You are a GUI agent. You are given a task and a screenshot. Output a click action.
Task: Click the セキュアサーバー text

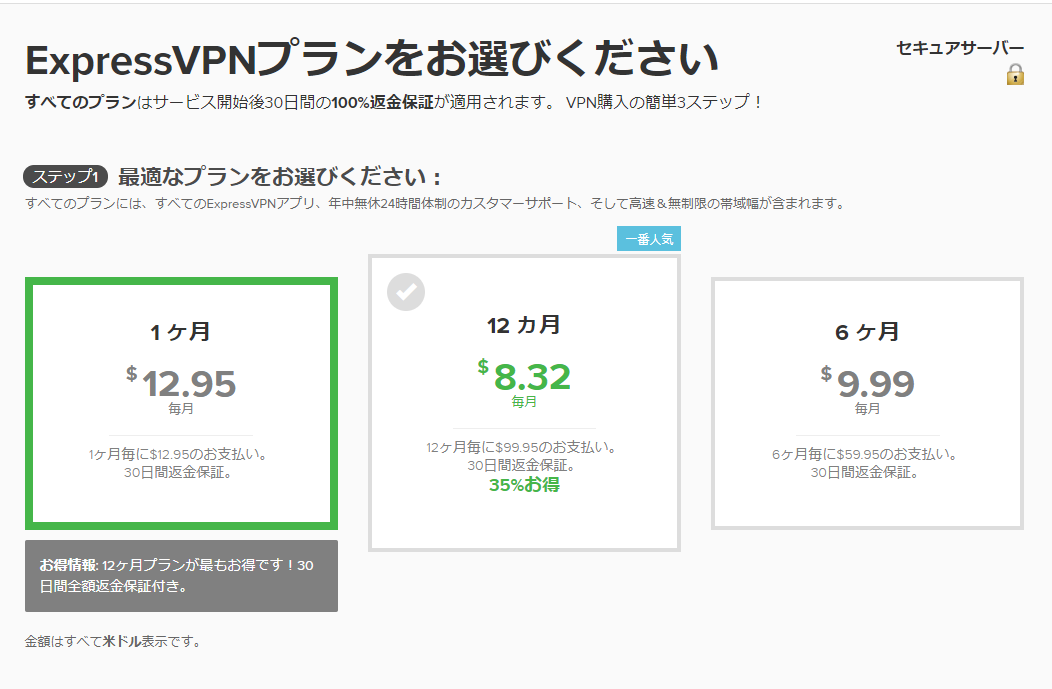959,48
